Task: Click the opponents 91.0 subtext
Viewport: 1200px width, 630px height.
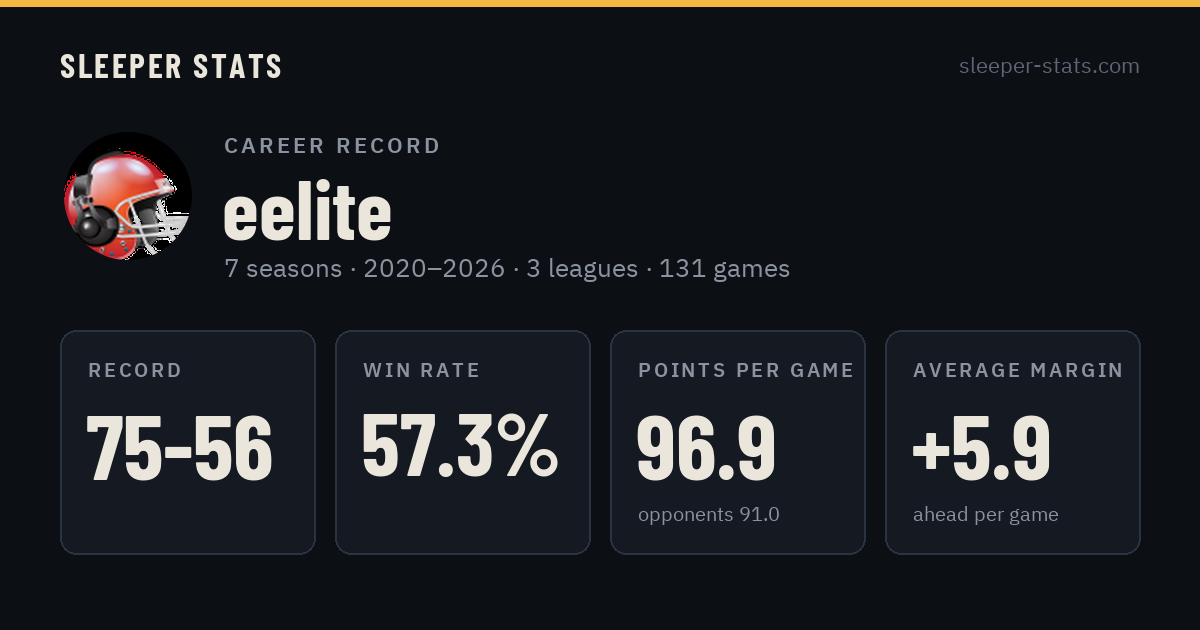Action: click(x=709, y=515)
